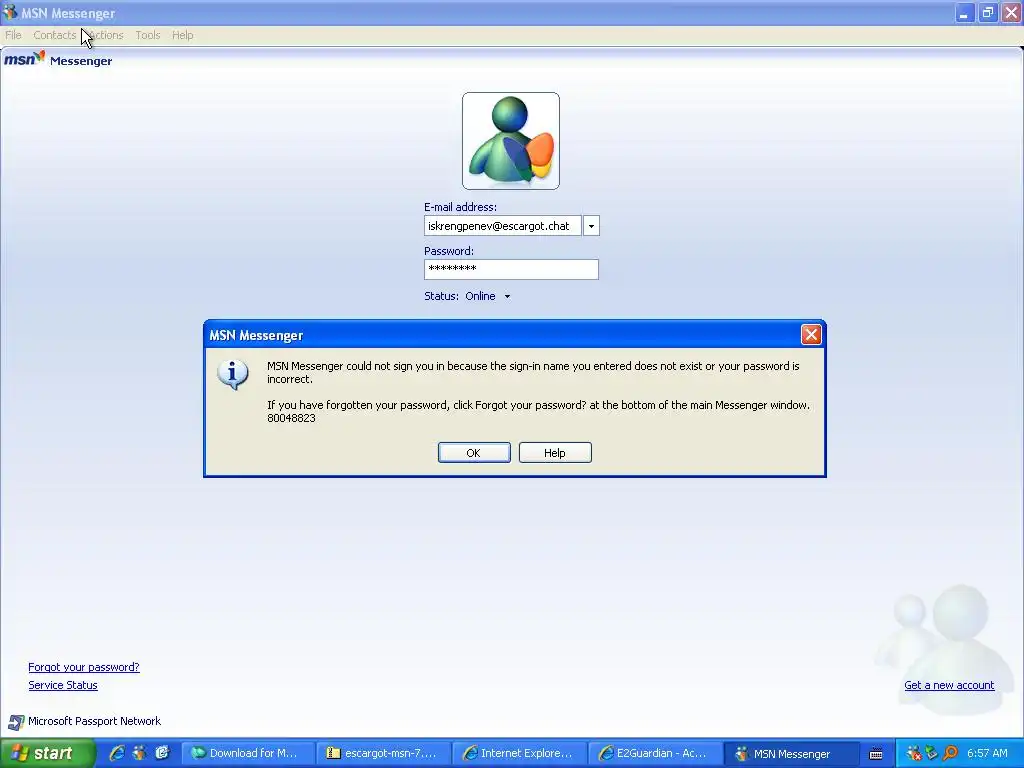Click the MSN butterfly logo
The height and width of the screenshot is (768, 1024).
pyautogui.click(x=25, y=59)
